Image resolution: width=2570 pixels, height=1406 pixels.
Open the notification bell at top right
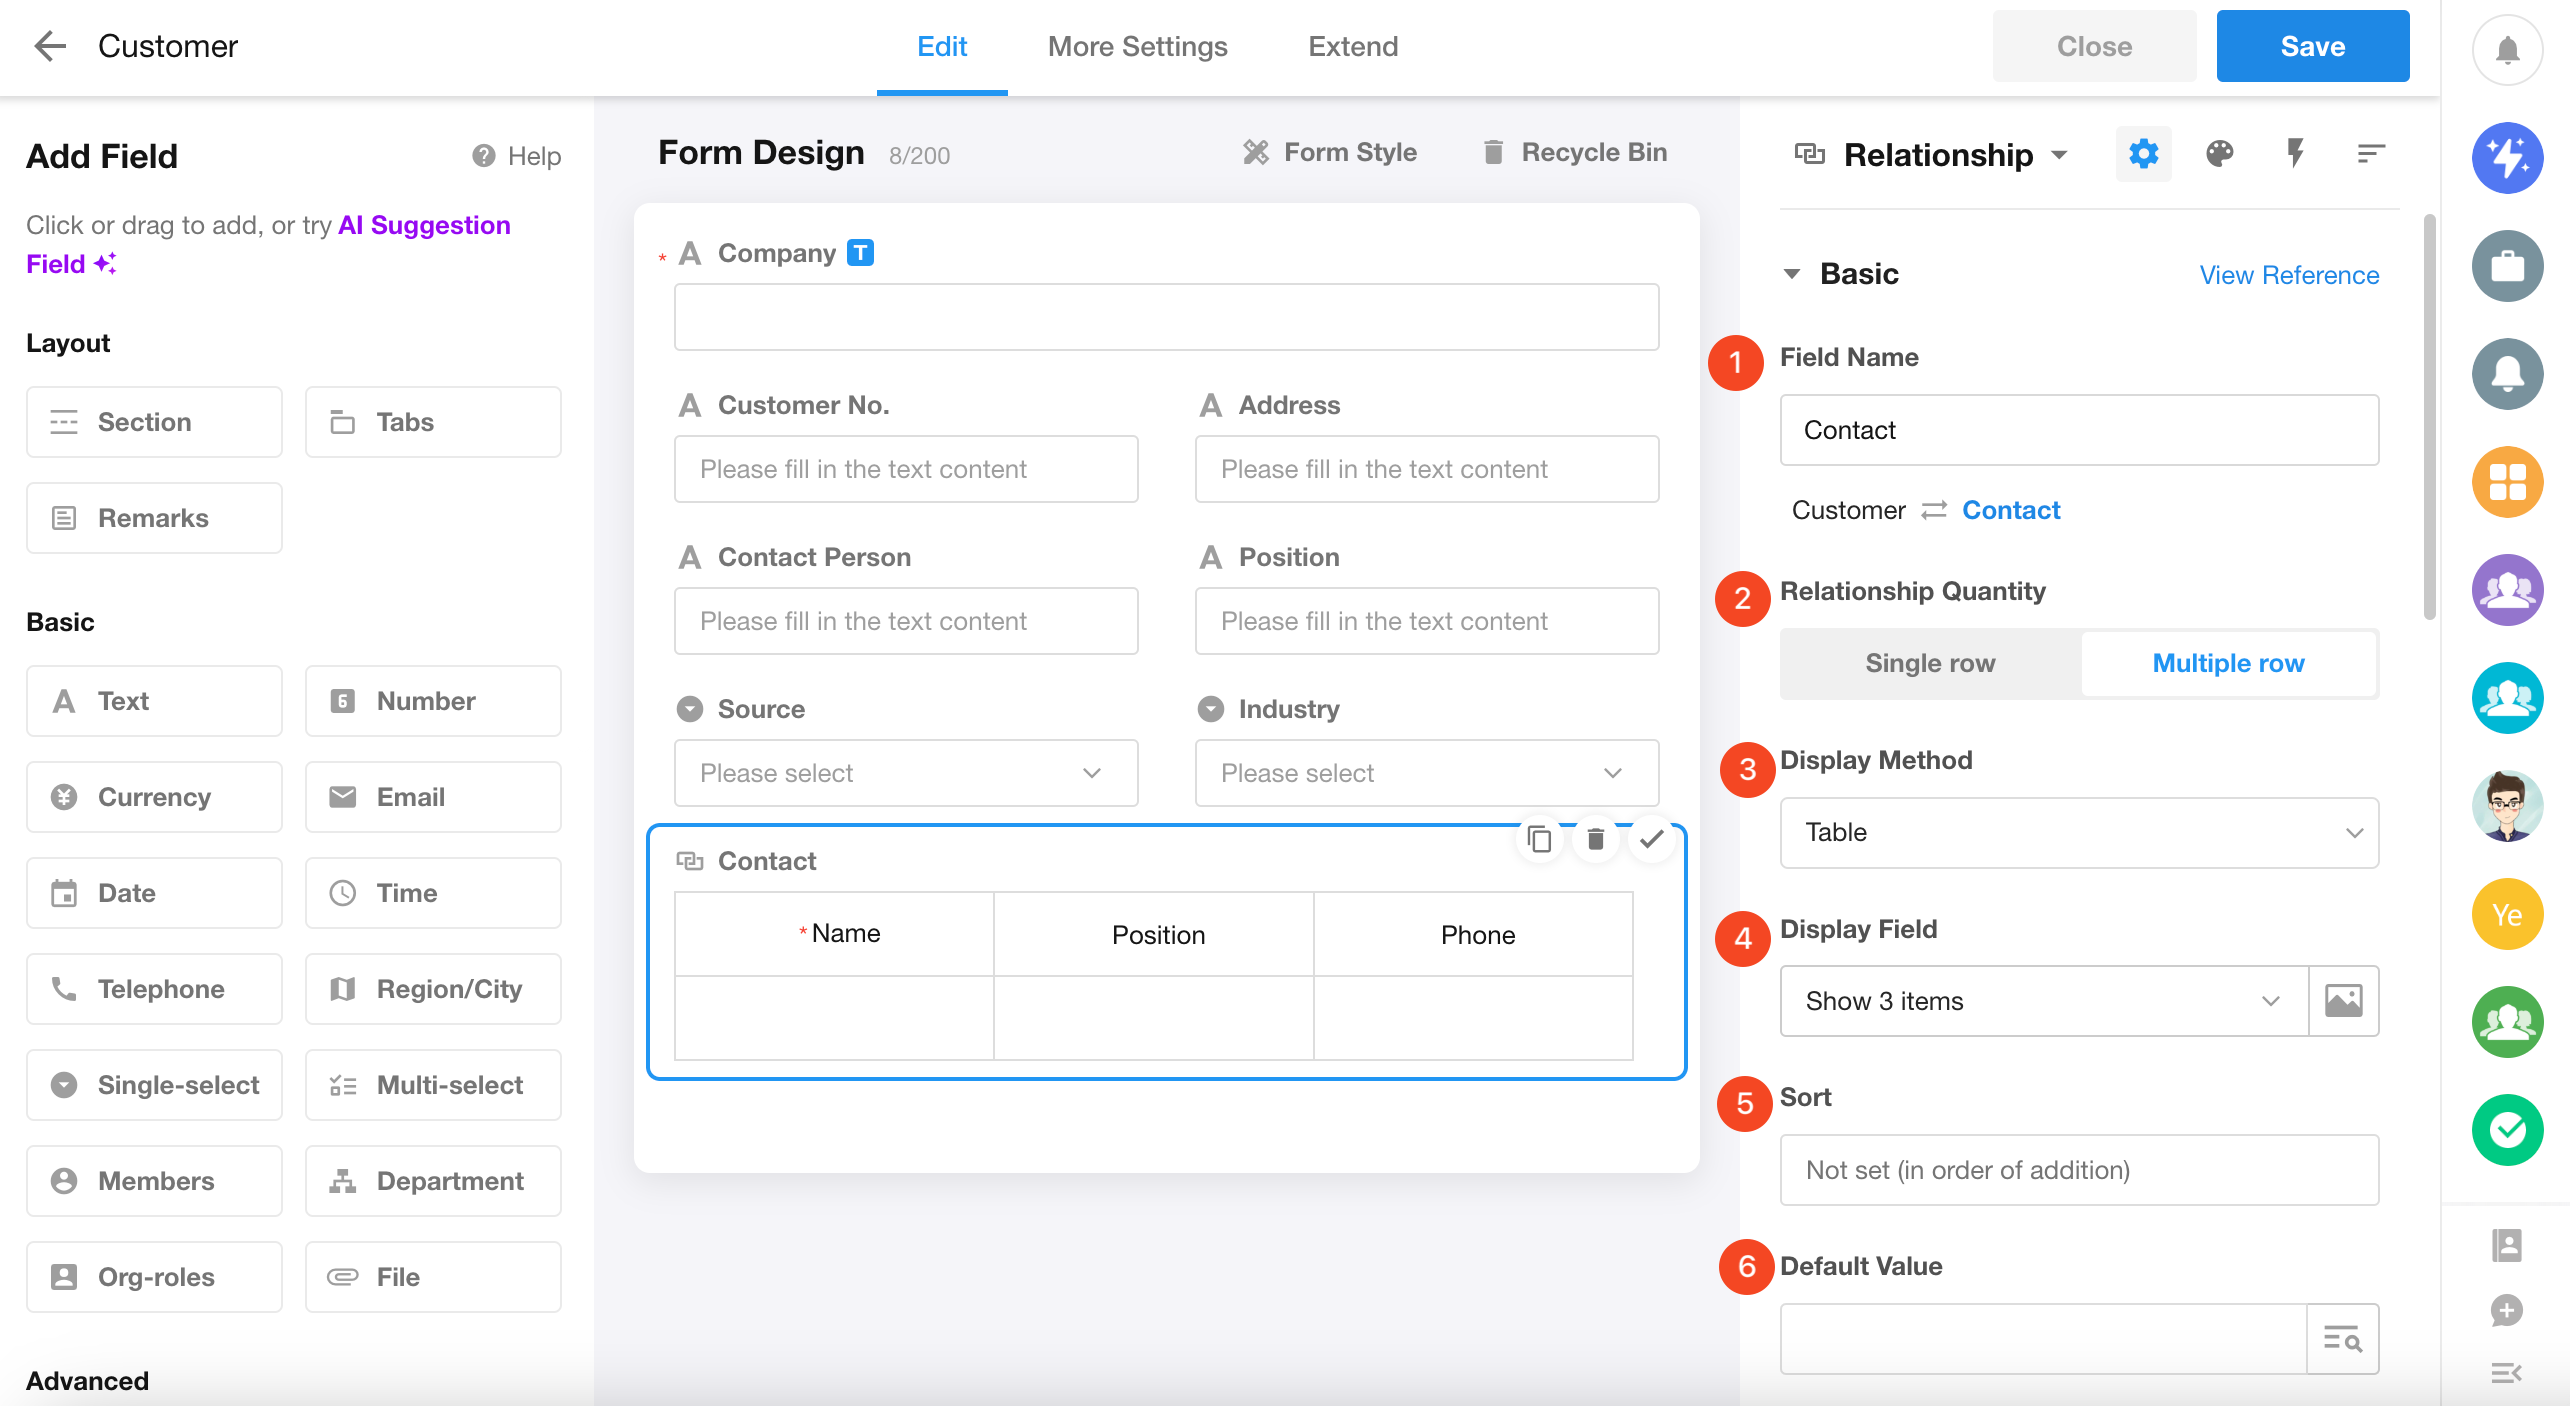point(2506,49)
